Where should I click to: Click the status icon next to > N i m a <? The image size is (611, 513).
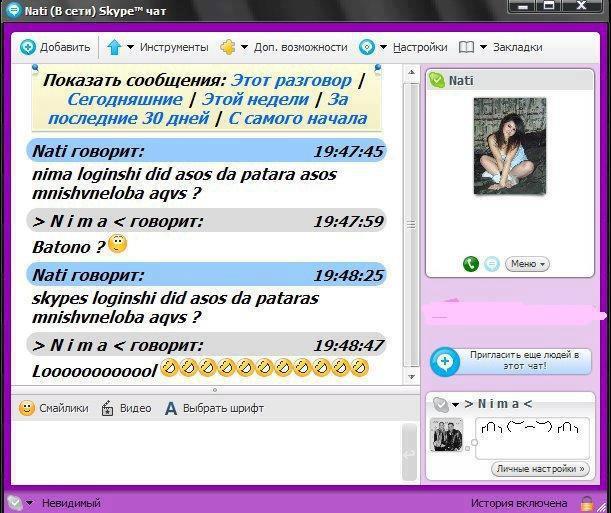pos(441,404)
